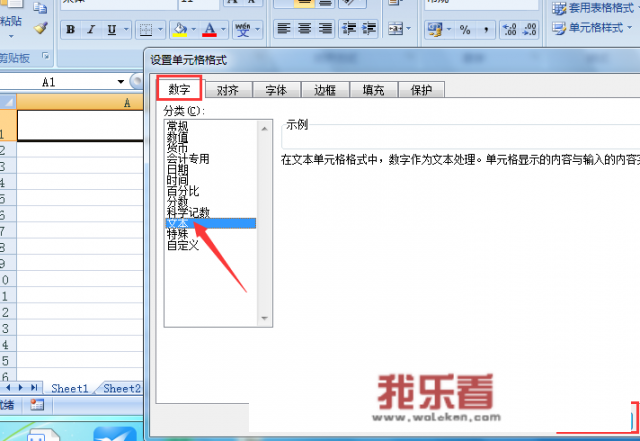Decrease indent

[x=349, y=29]
